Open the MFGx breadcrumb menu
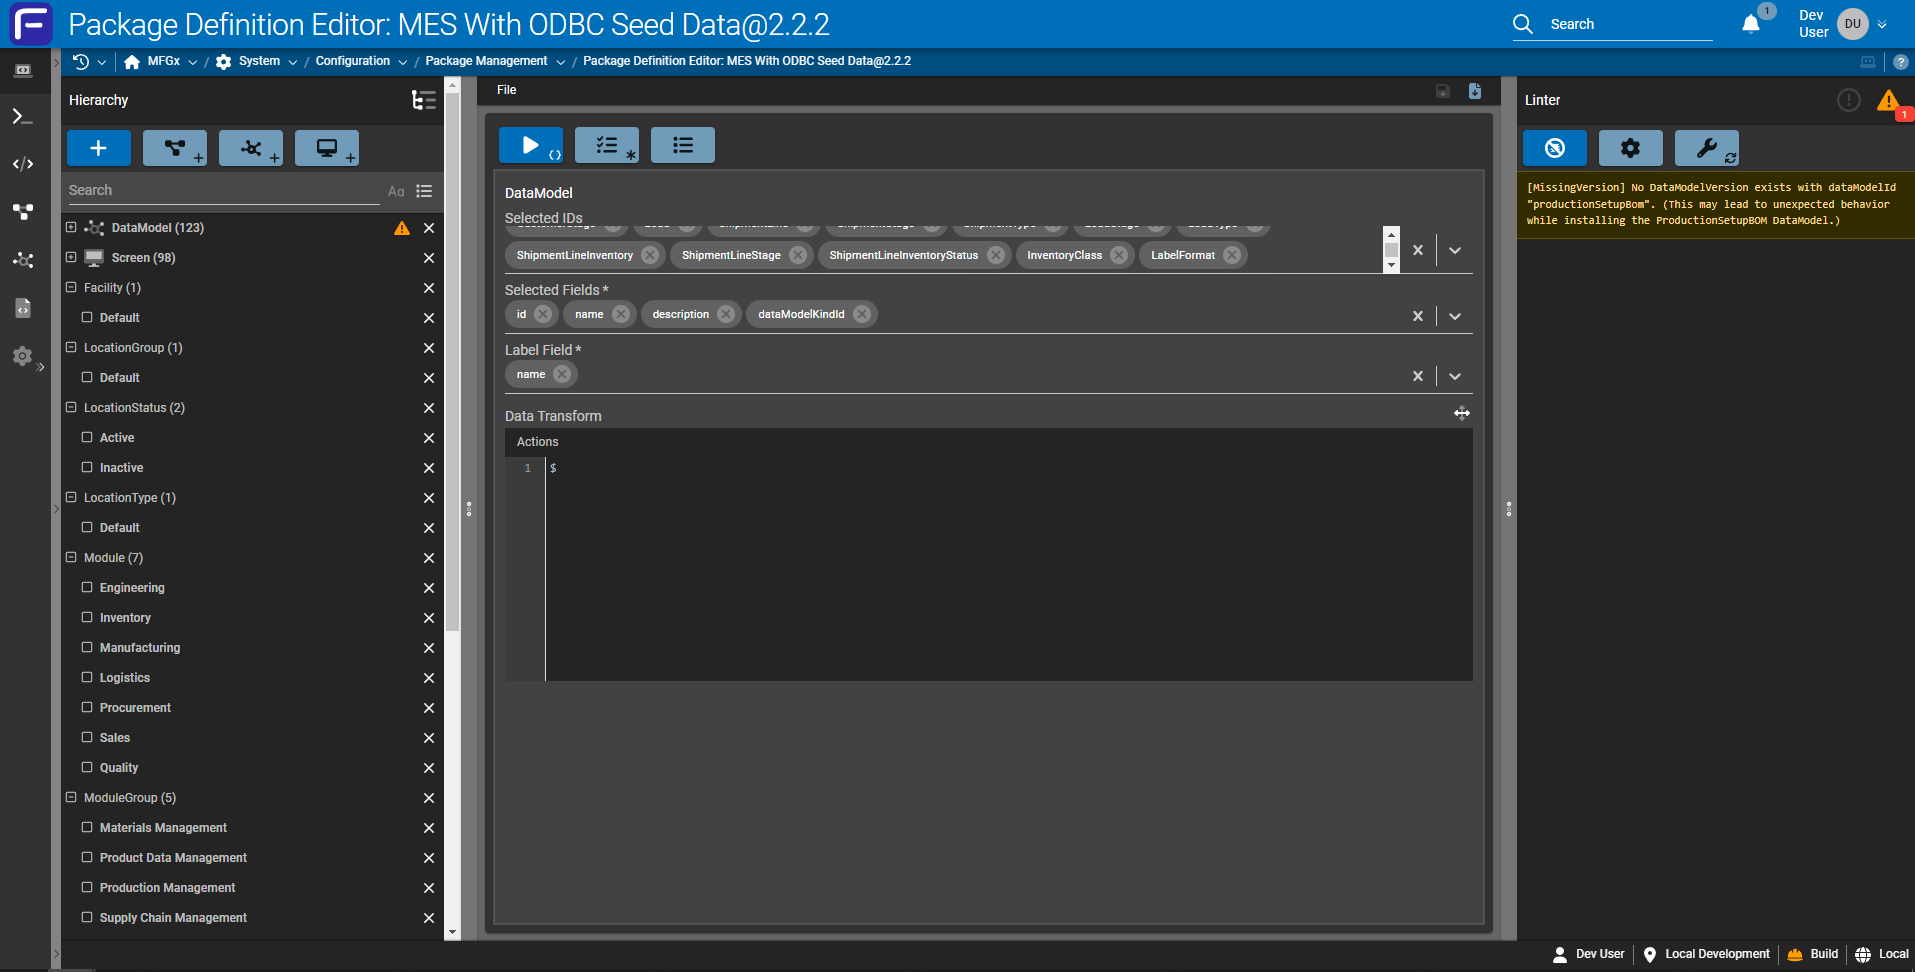The height and width of the screenshot is (972, 1915). click(x=192, y=62)
